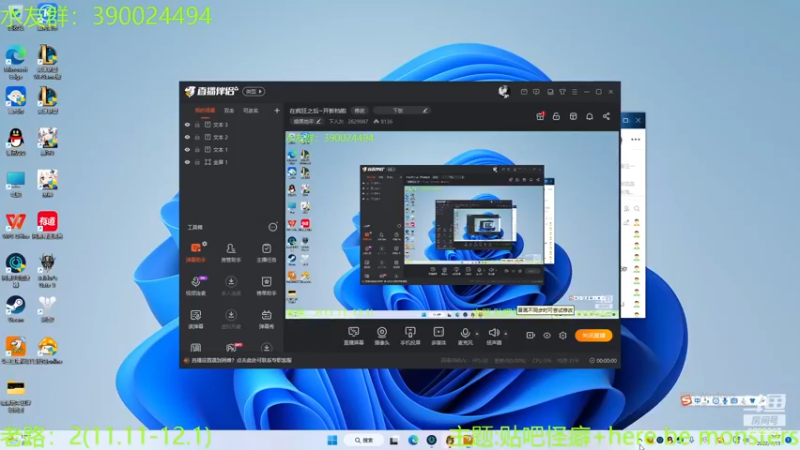Open the layout box icon beside the bell

tap(573, 116)
